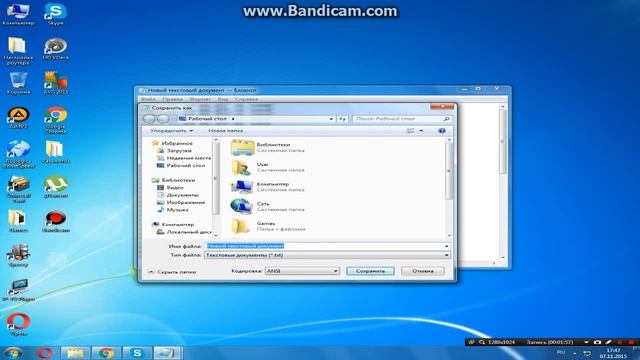Click Chrome icon in the taskbar
The width and height of the screenshot is (640, 360).
tap(106, 353)
